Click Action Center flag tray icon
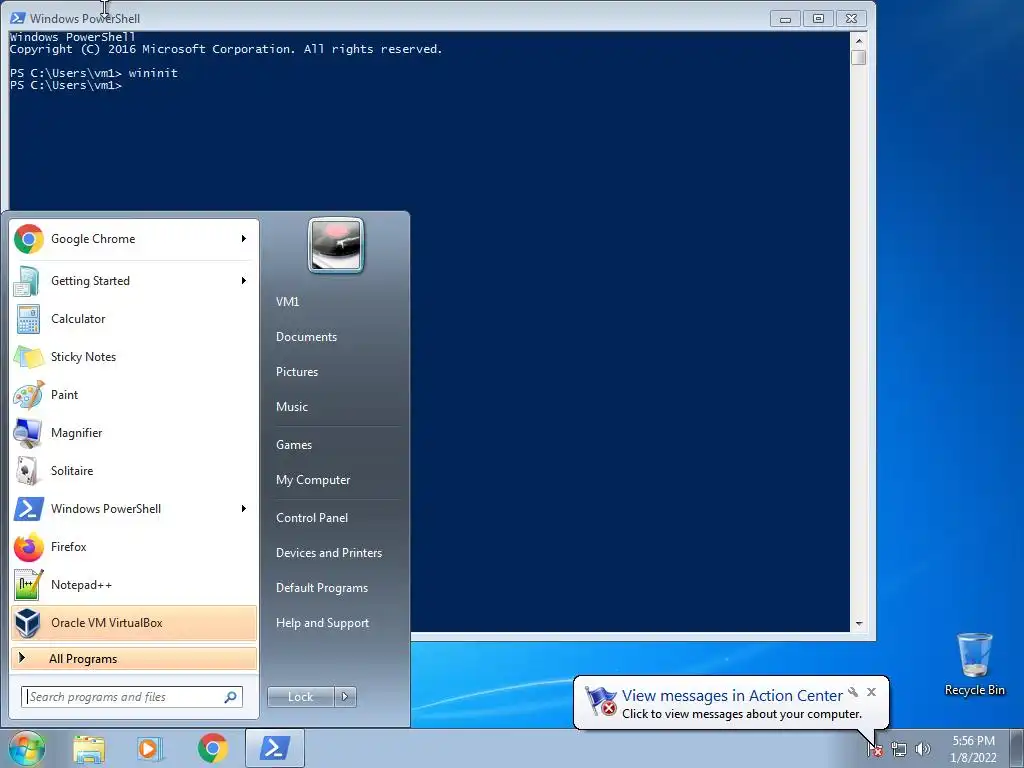The image size is (1024, 768). click(x=875, y=750)
